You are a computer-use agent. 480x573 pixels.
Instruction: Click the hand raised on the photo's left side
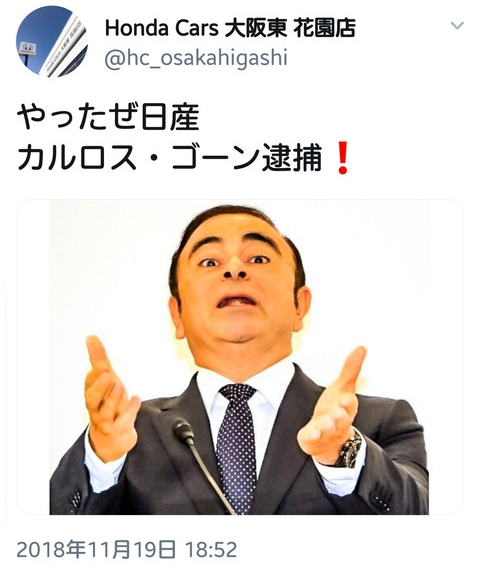[110, 396]
